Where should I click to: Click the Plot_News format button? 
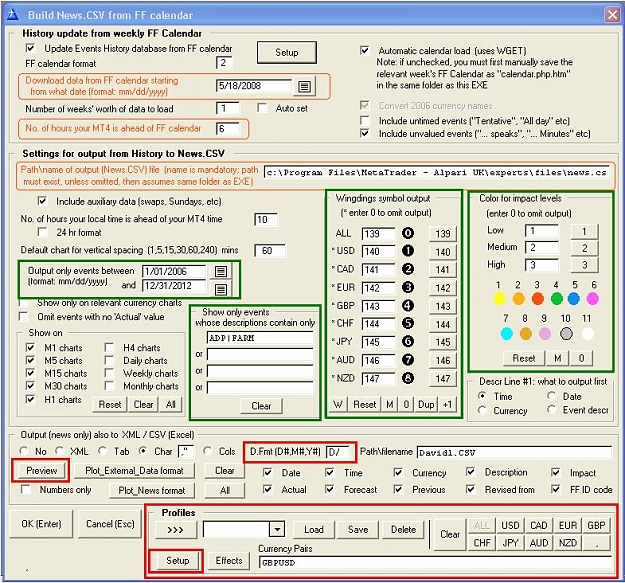pos(152,490)
